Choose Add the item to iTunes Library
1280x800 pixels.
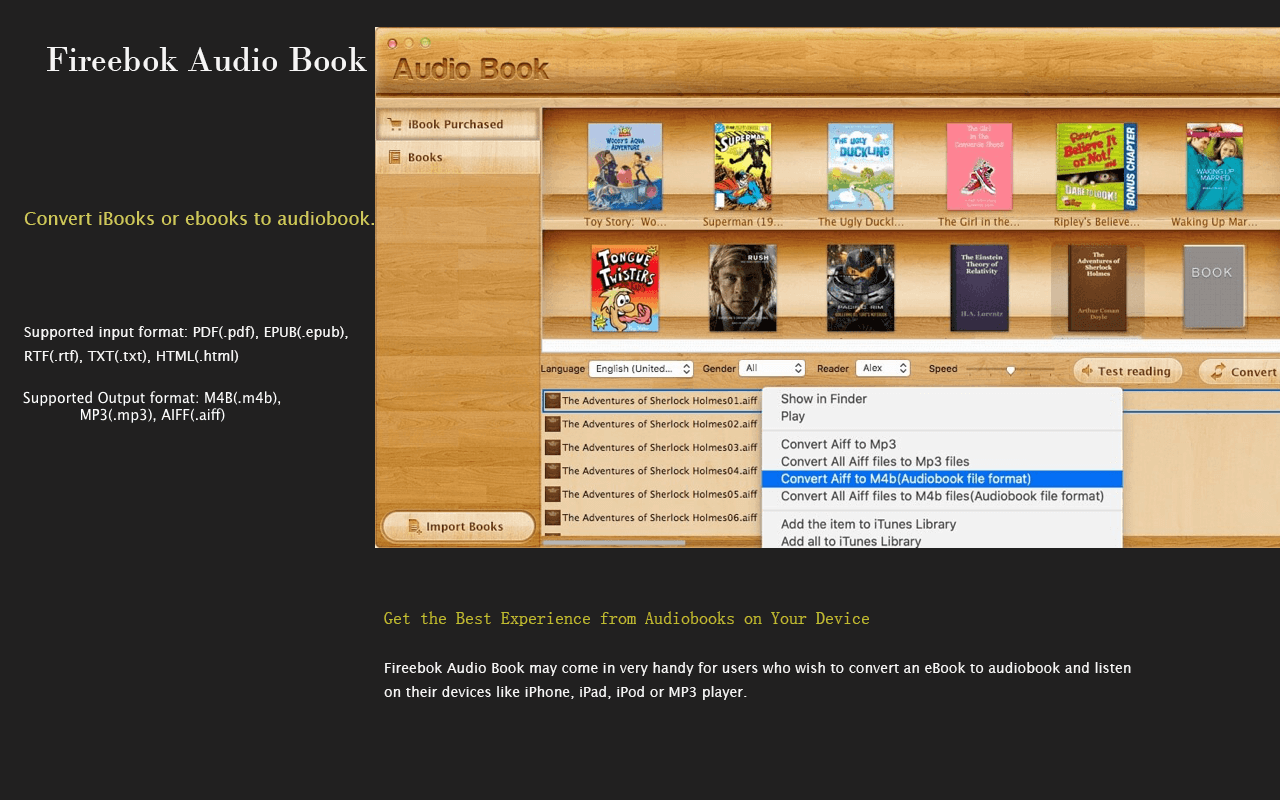(942, 524)
